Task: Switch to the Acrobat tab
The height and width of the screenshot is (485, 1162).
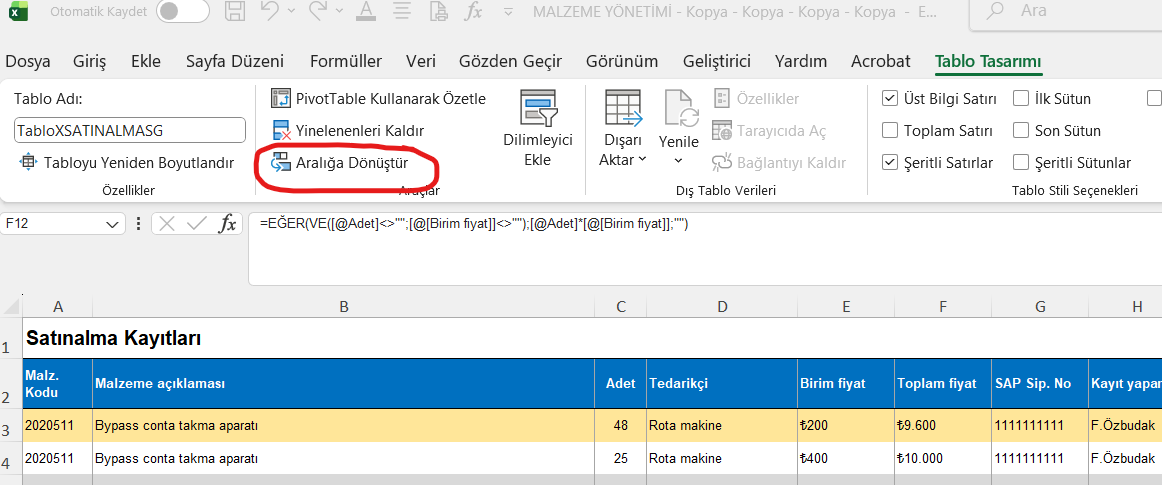Action: coord(881,62)
